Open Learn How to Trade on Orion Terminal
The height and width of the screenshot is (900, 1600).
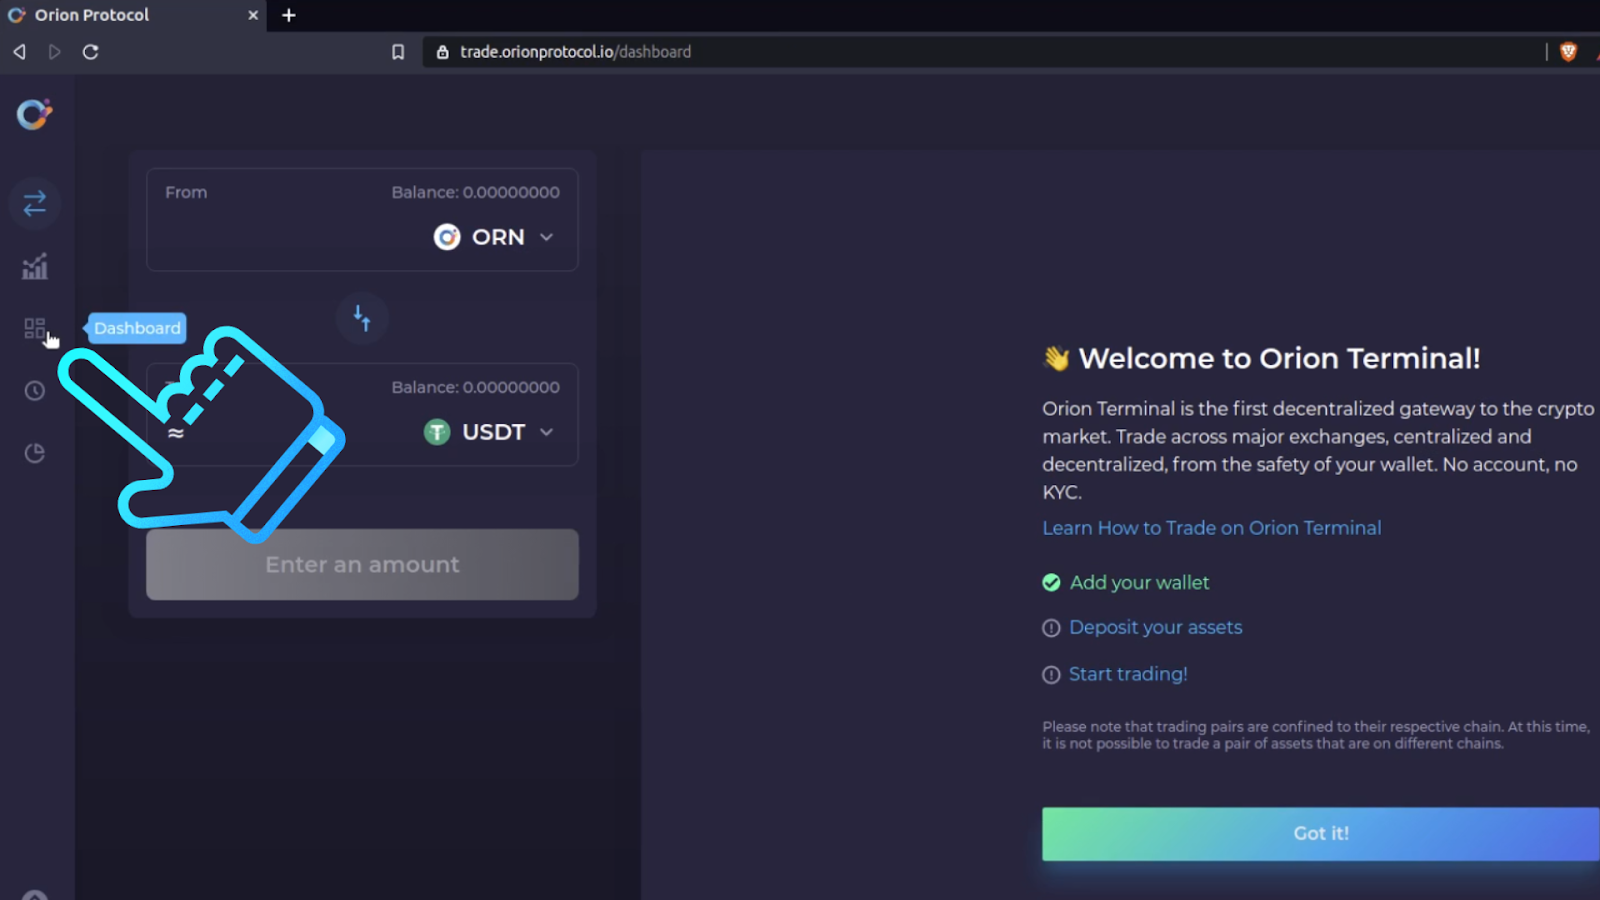click(1212, 528)
